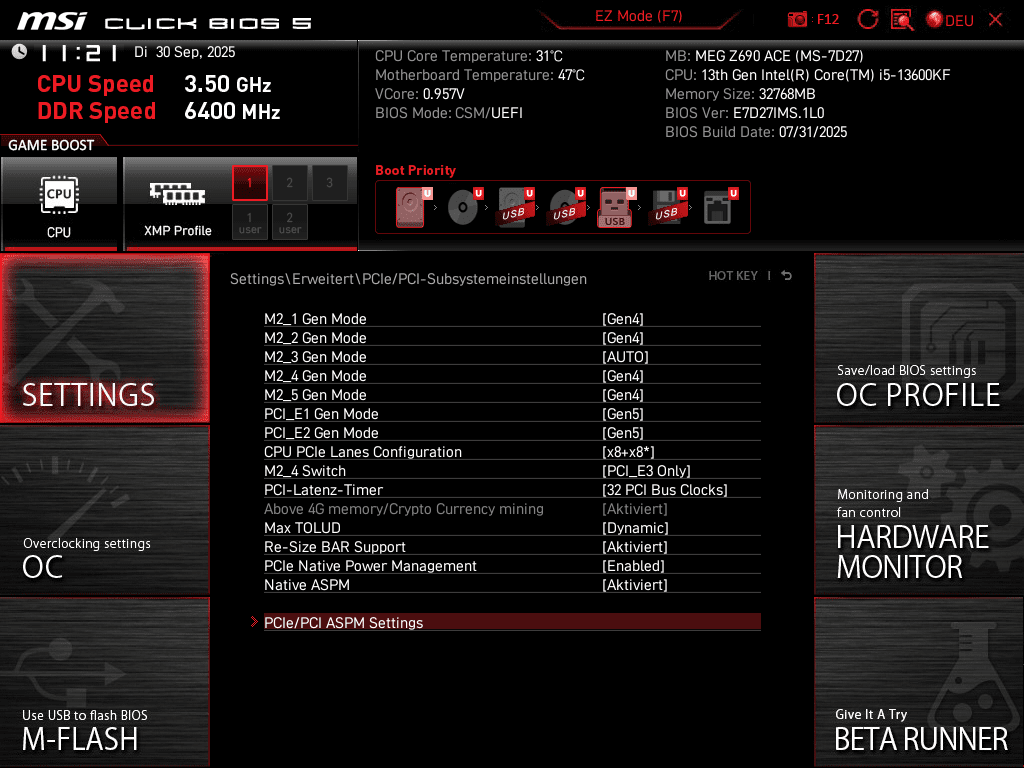The image size is (1024, 768).
Task: Click the Boot Priority heading
Action: pos(415,170)
